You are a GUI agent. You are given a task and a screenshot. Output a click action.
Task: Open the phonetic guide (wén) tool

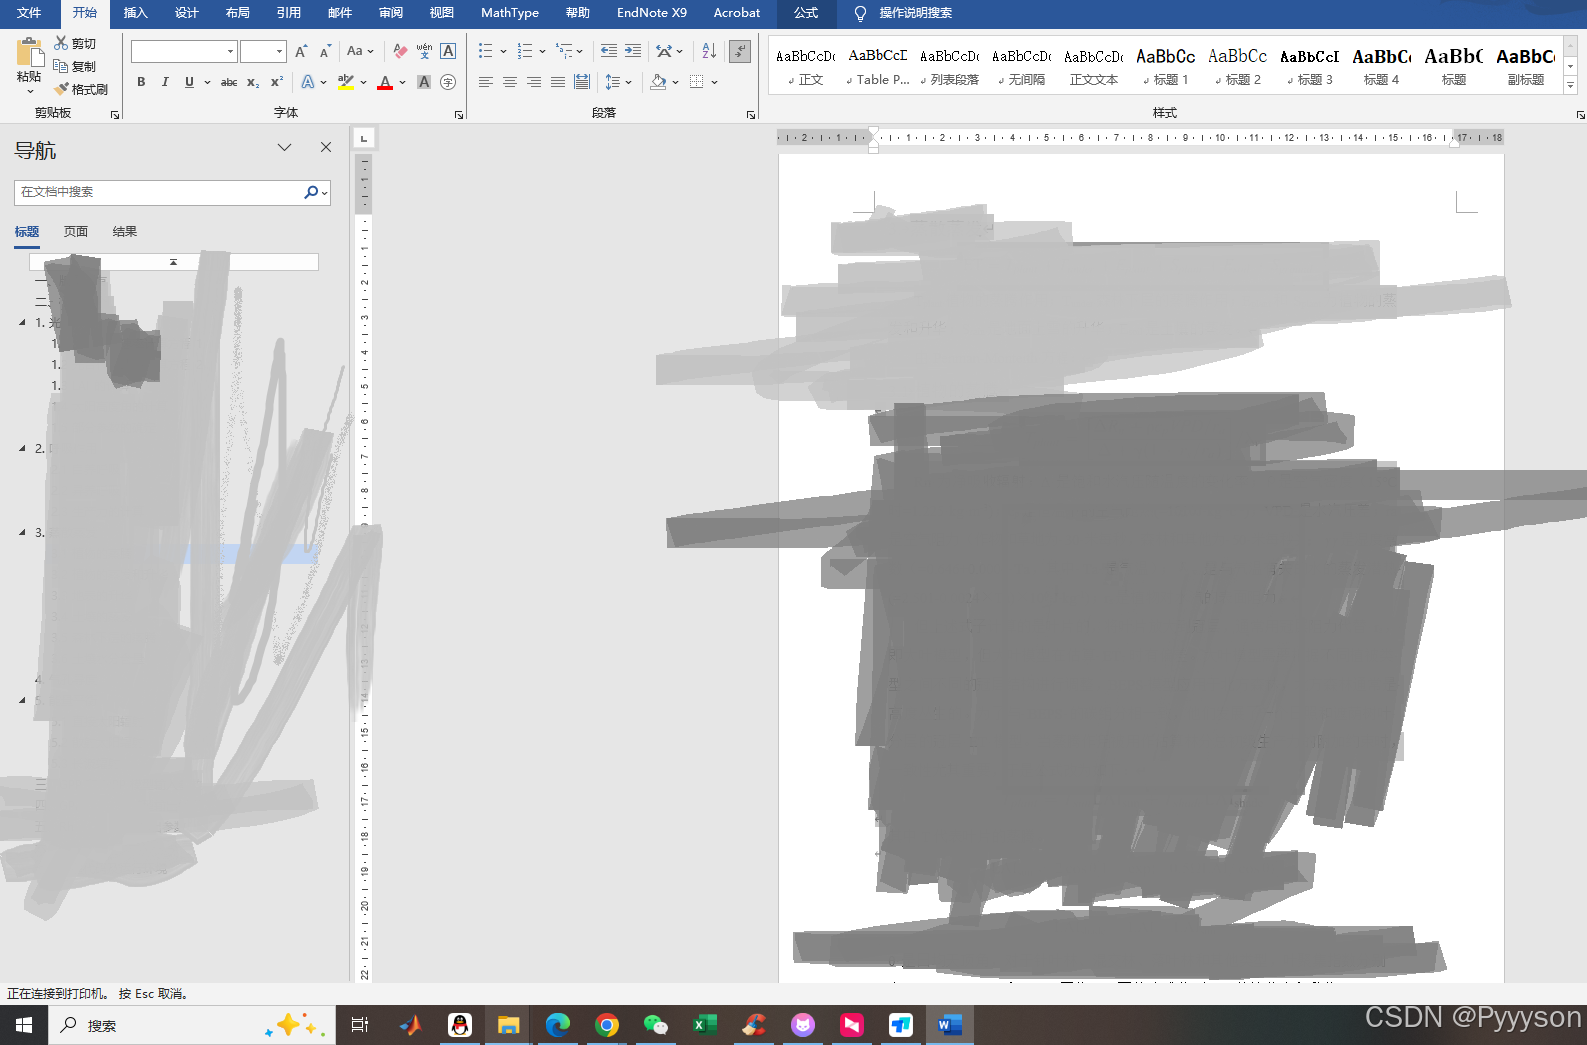[424, 51]
